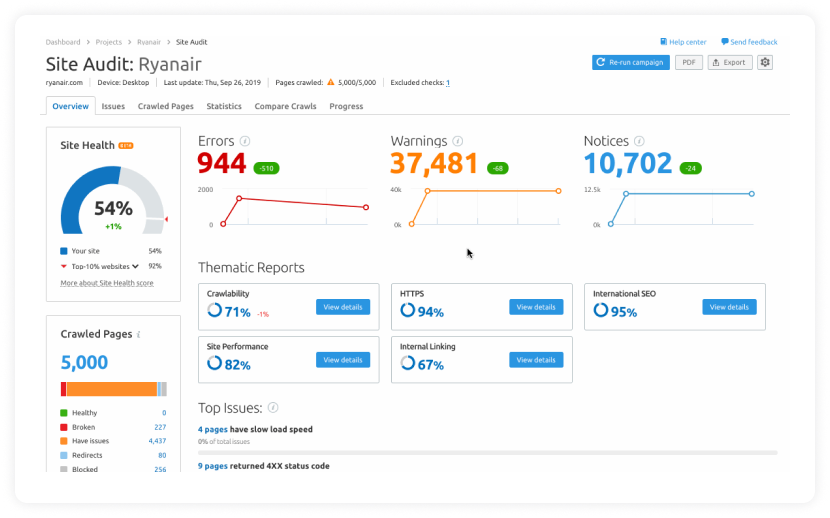This screenshot has height=518, width=830.
Task: Click the Errors -510 change badge
Action: [x=267, y=168]
